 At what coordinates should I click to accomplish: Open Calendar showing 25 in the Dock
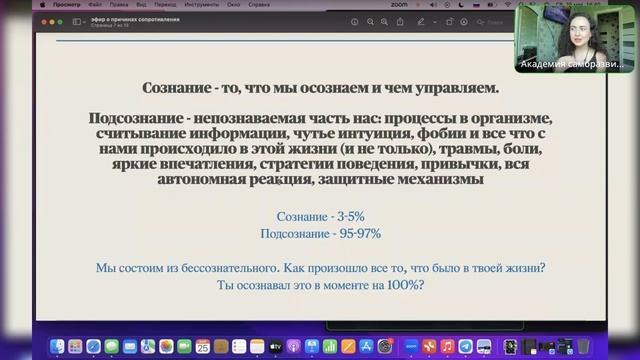click(202, 347)
